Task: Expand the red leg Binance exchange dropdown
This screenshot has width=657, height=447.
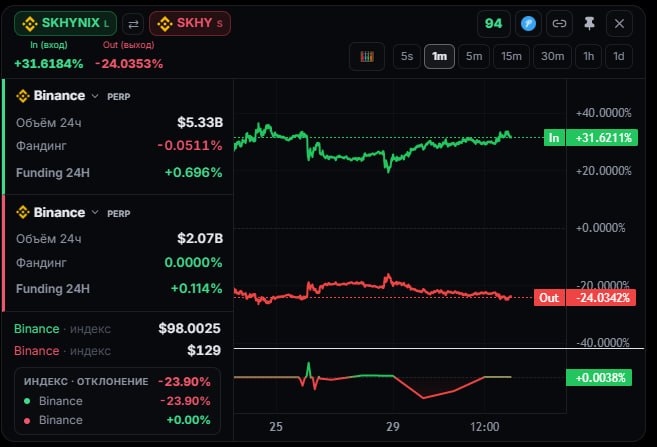Action: [x=95, y=213]
